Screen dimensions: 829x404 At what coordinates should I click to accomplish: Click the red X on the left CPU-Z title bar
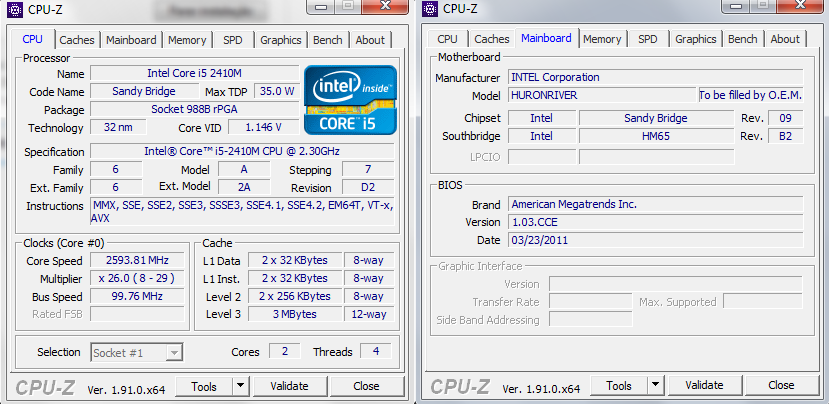(386, 6)
